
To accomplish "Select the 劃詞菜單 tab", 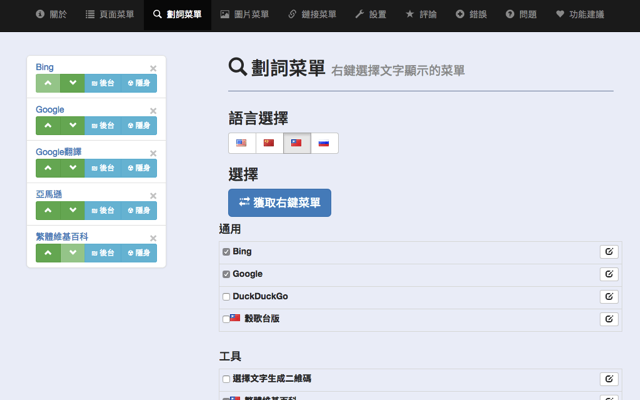I will 178,14.
